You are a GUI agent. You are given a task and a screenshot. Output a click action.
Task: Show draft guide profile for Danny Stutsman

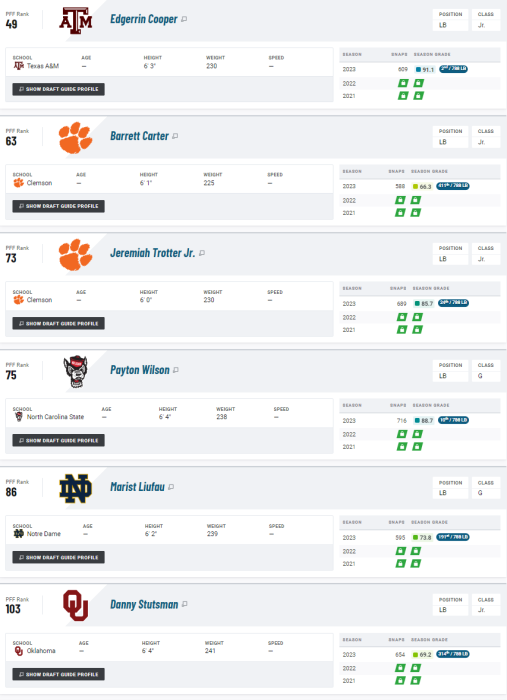[58, 674]
